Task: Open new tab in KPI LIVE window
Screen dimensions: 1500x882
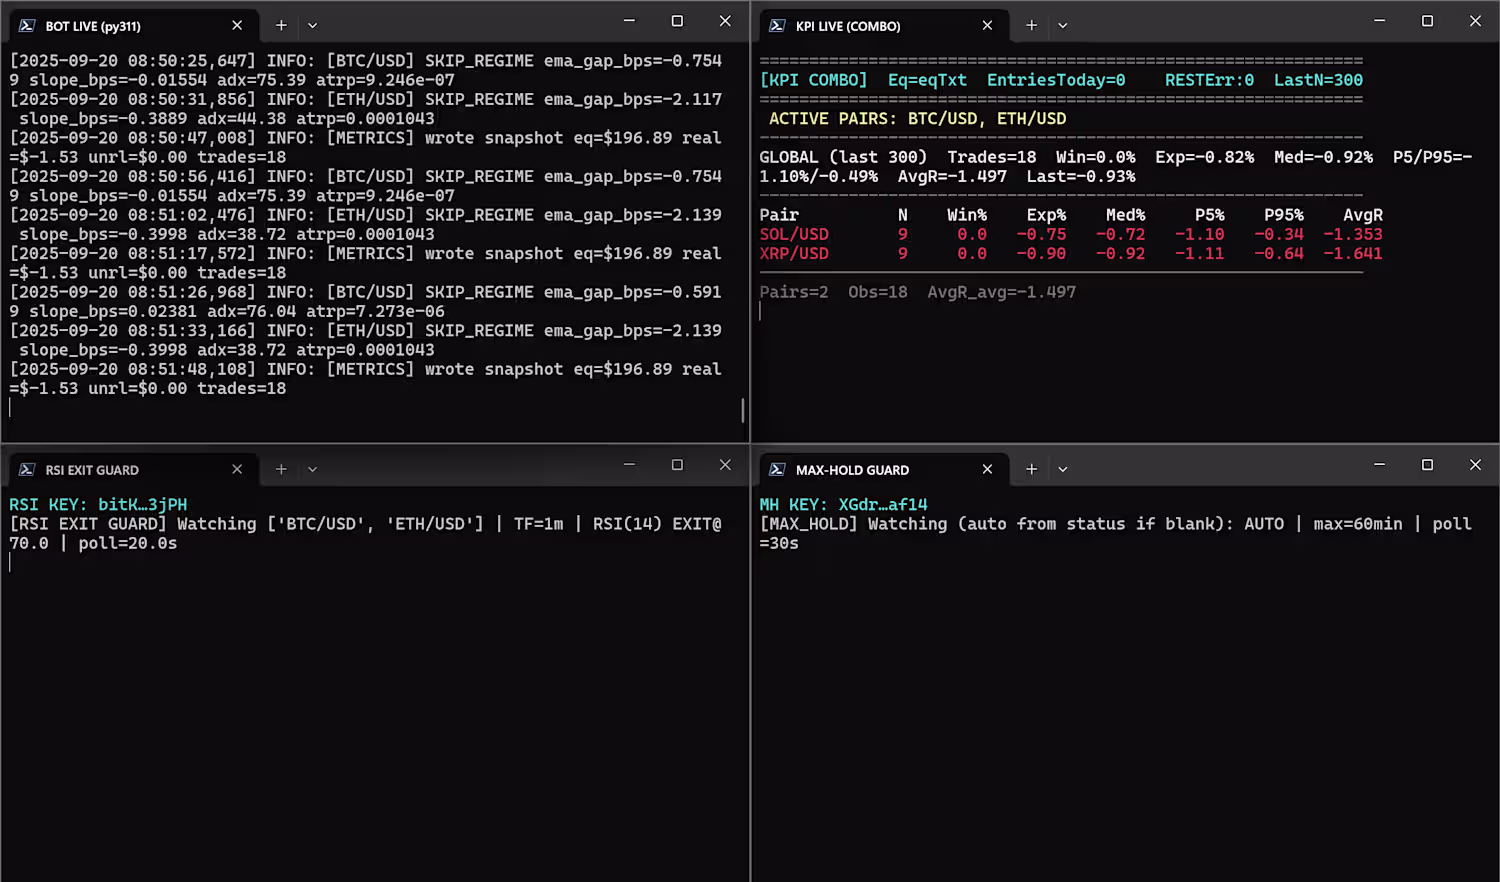Action: [x=1031, y=25]
